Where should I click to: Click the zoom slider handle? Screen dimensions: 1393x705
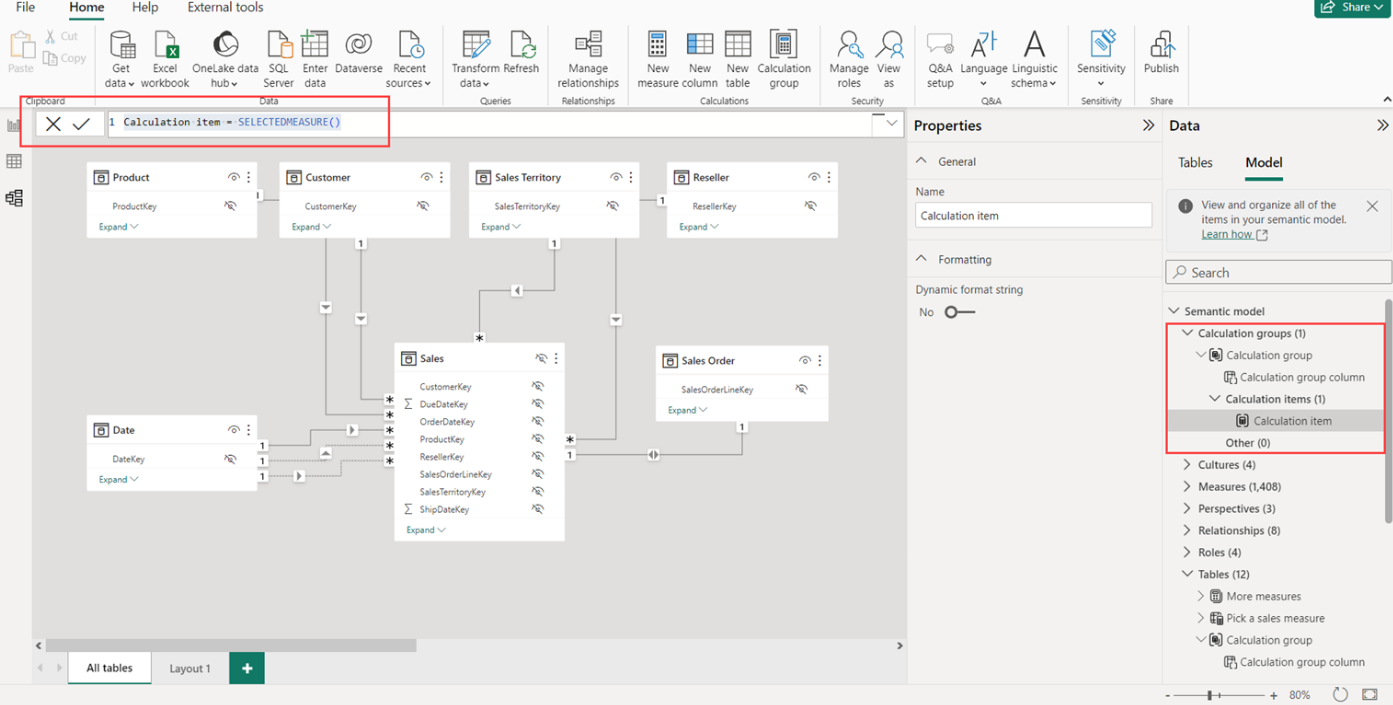click(1210, 695)
